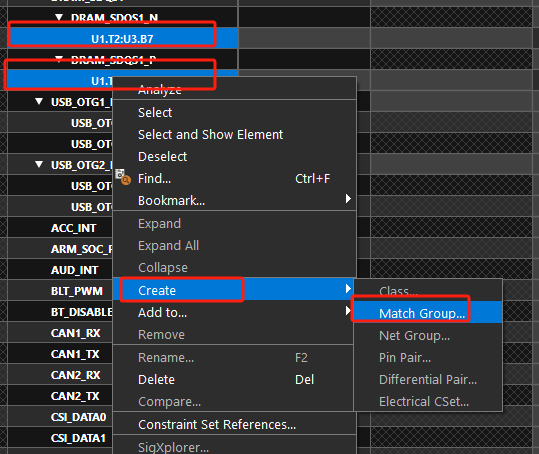
Task: Select the CAN1_RX net row
Action: tap(60, 333)
